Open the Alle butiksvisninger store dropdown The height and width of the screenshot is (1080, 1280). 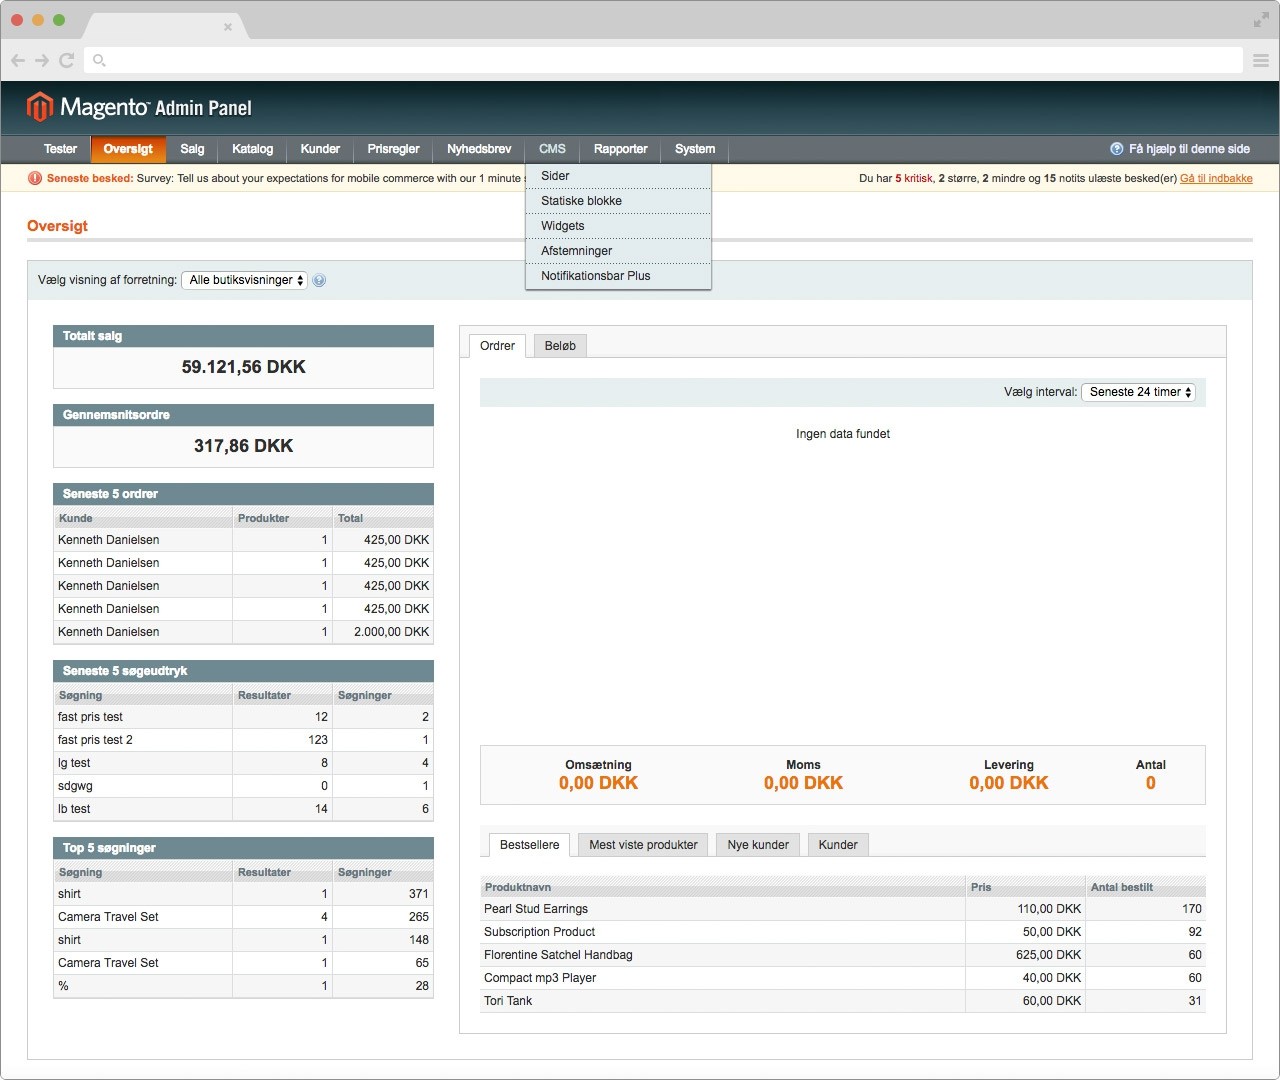click(x=244, y=281)
